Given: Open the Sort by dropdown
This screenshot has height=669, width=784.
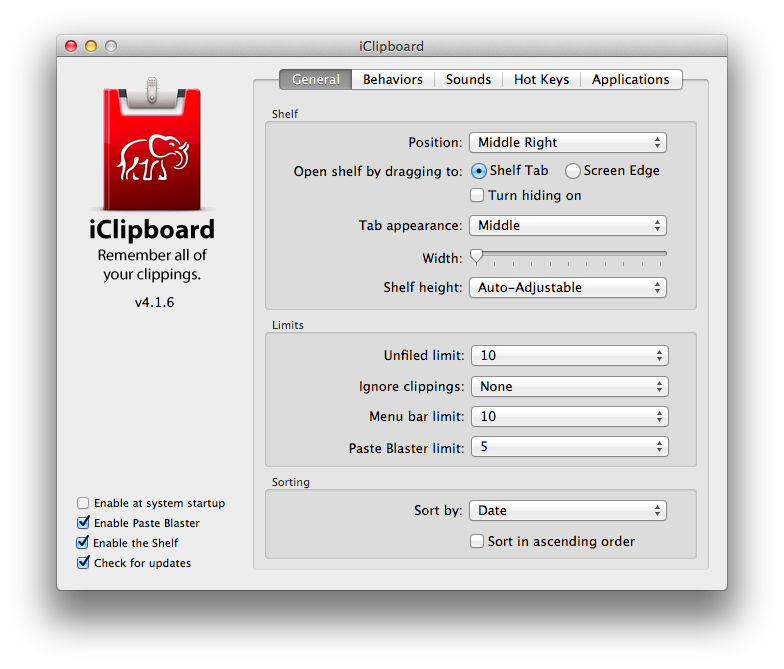Looking at the screenshot, I should tap(567, 511).
